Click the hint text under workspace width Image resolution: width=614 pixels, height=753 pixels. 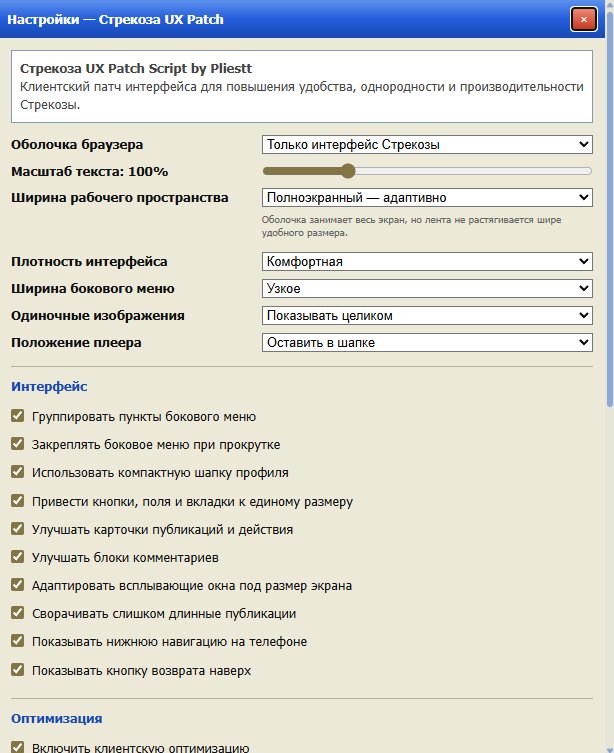[411, 226]
